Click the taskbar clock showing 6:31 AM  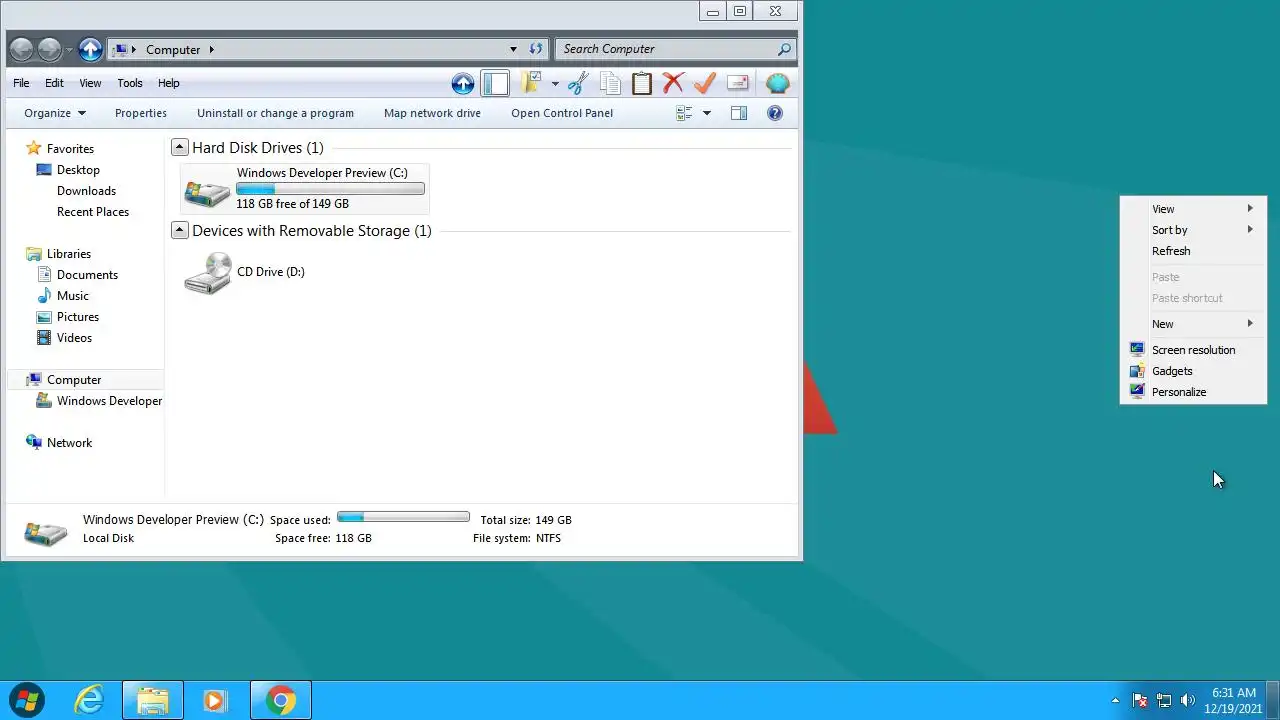point(1233,700)
